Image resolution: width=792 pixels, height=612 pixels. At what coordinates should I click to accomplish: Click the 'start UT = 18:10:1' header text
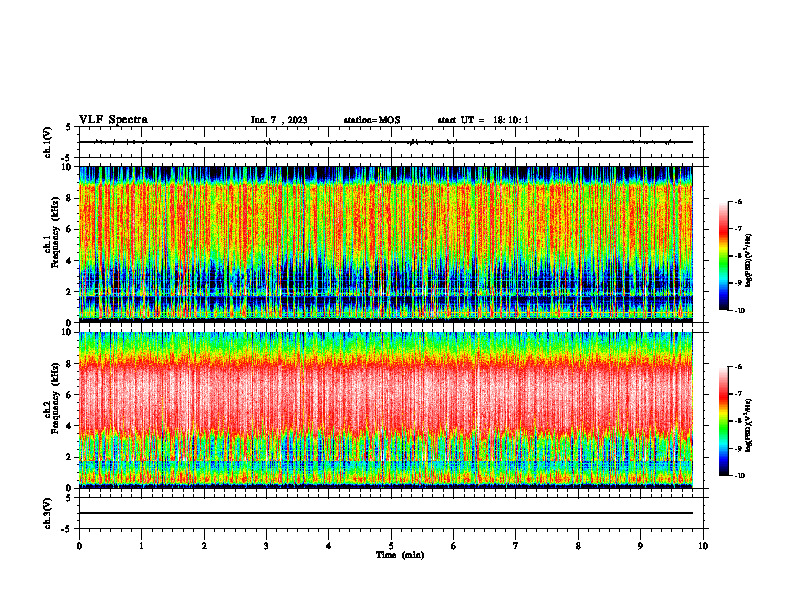483,120
